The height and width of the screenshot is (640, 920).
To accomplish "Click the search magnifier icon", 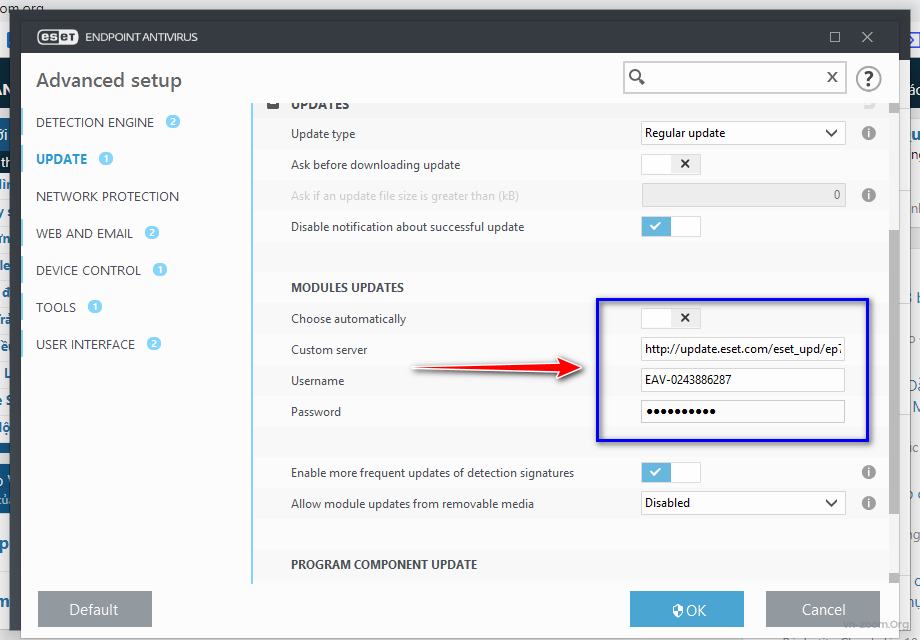I will click(x=637, y=77).
